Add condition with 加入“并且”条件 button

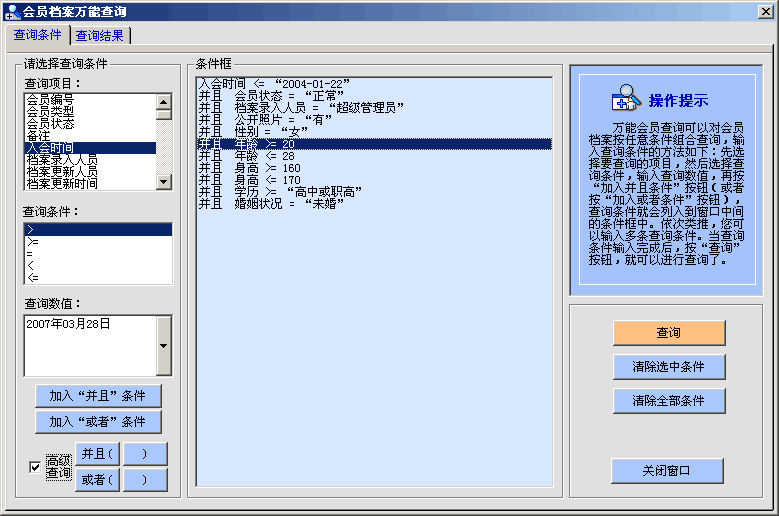point(98,395)
